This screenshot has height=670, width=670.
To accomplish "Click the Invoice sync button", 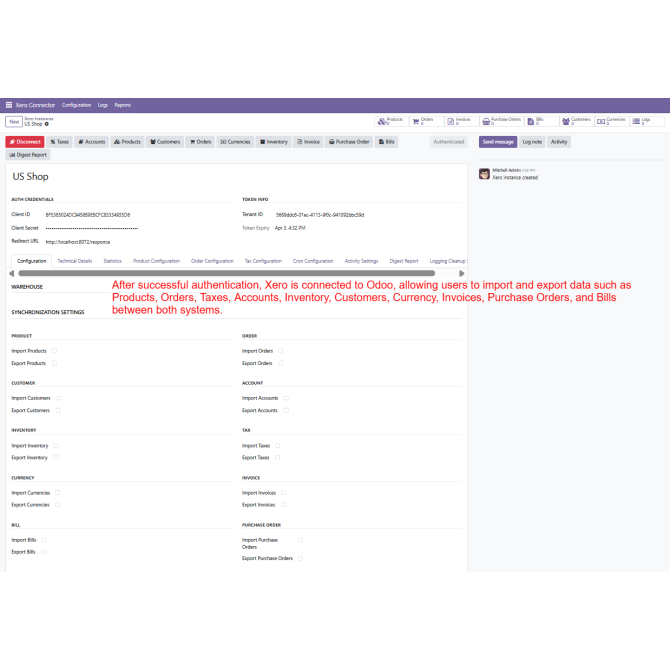I will pos(309,142).
